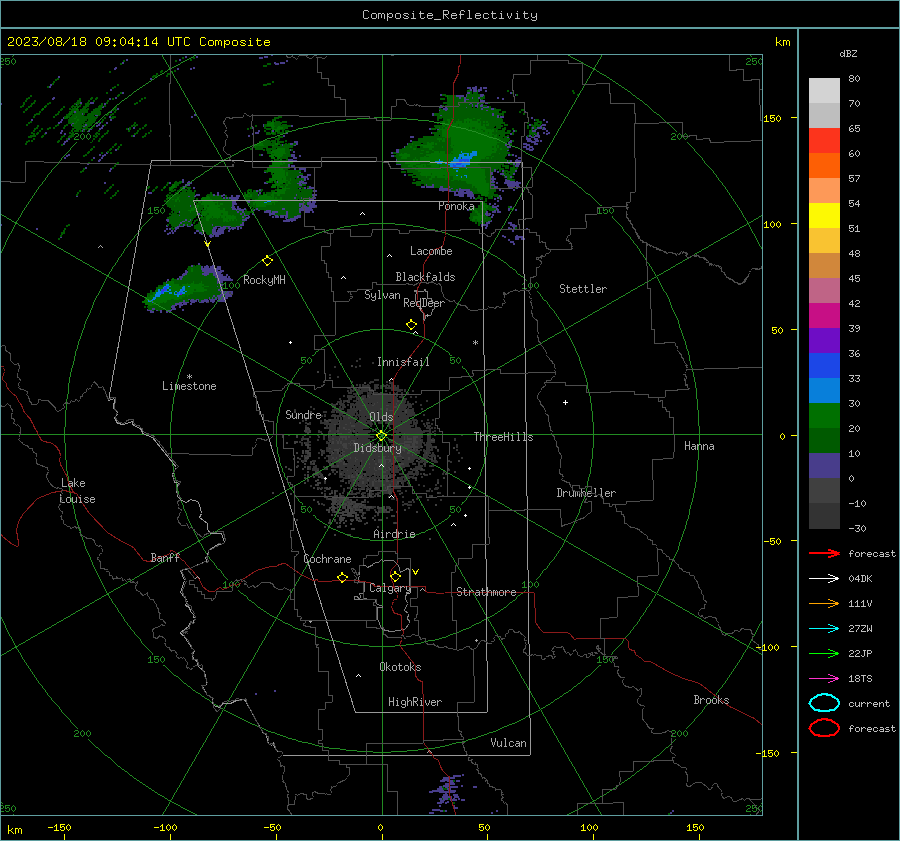This screenshot has width=900, height=841.
Task: Click the cyan current ellipse icon
Action: (x=824, y=703)
